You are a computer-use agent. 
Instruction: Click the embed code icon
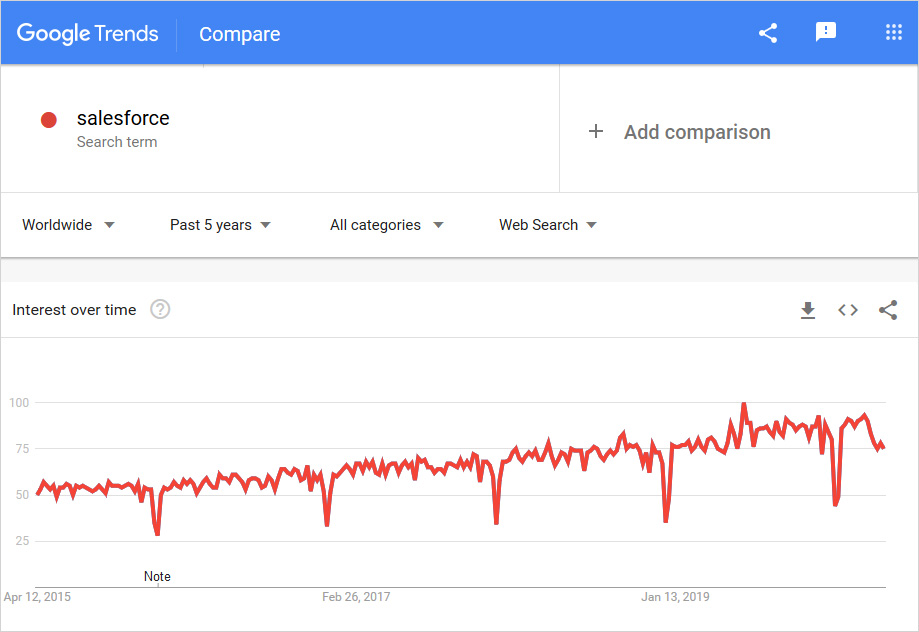(848, 310)
